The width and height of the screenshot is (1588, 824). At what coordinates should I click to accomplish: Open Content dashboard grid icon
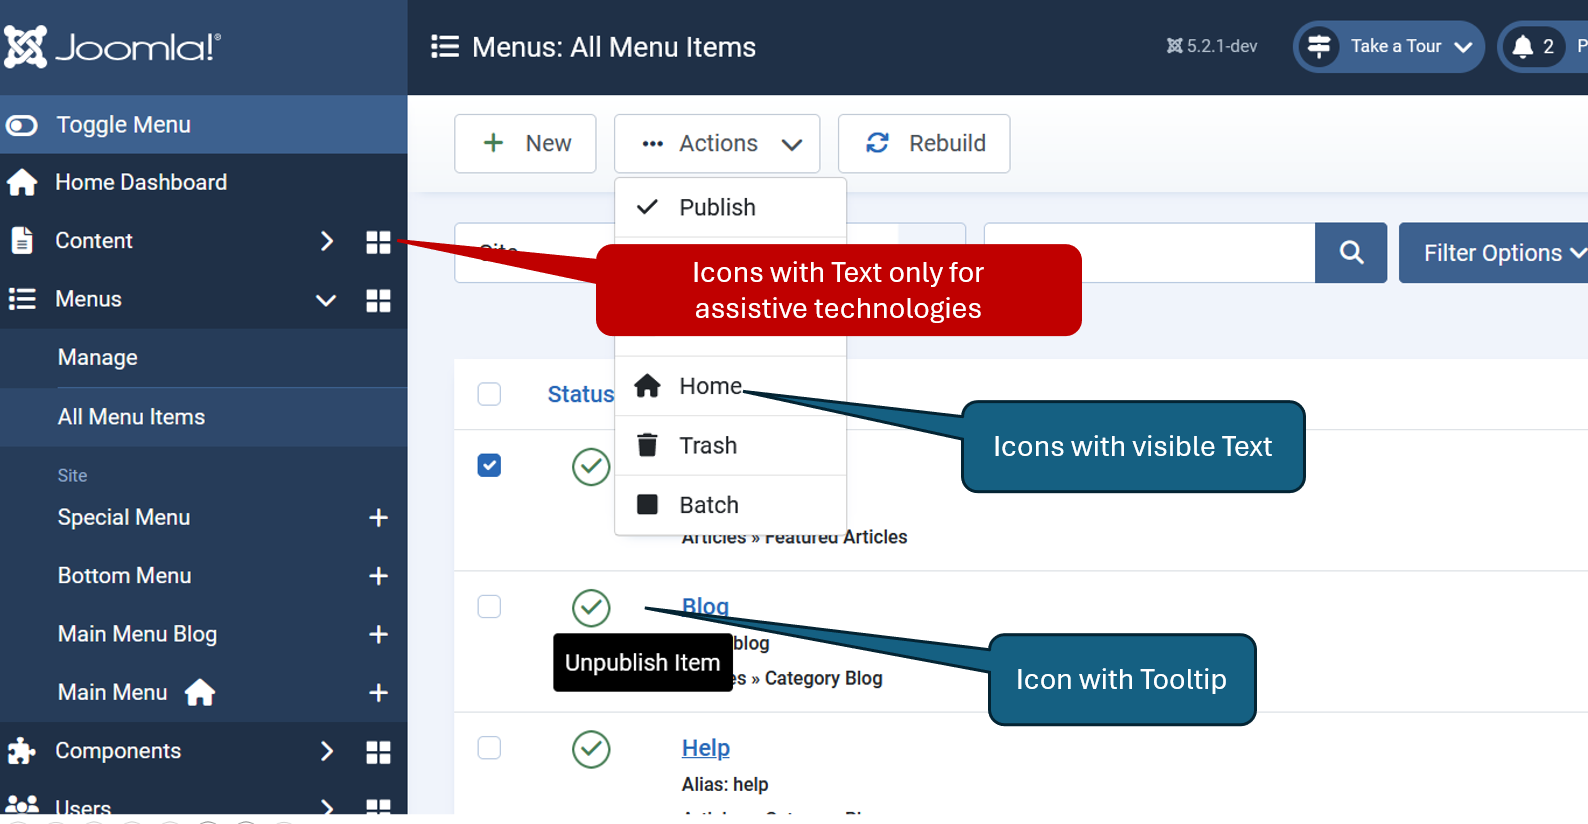pos(378,242)
